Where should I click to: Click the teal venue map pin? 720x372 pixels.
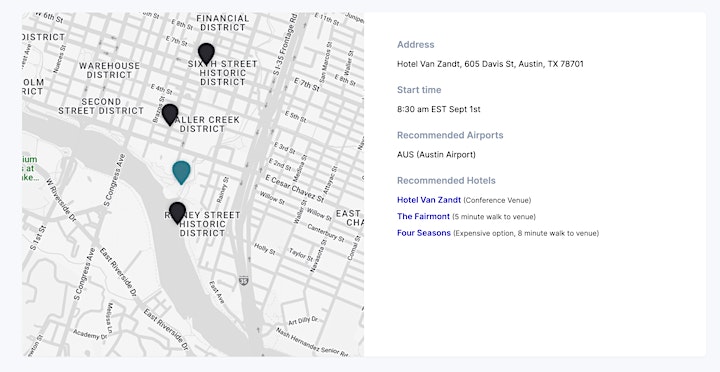181,173
